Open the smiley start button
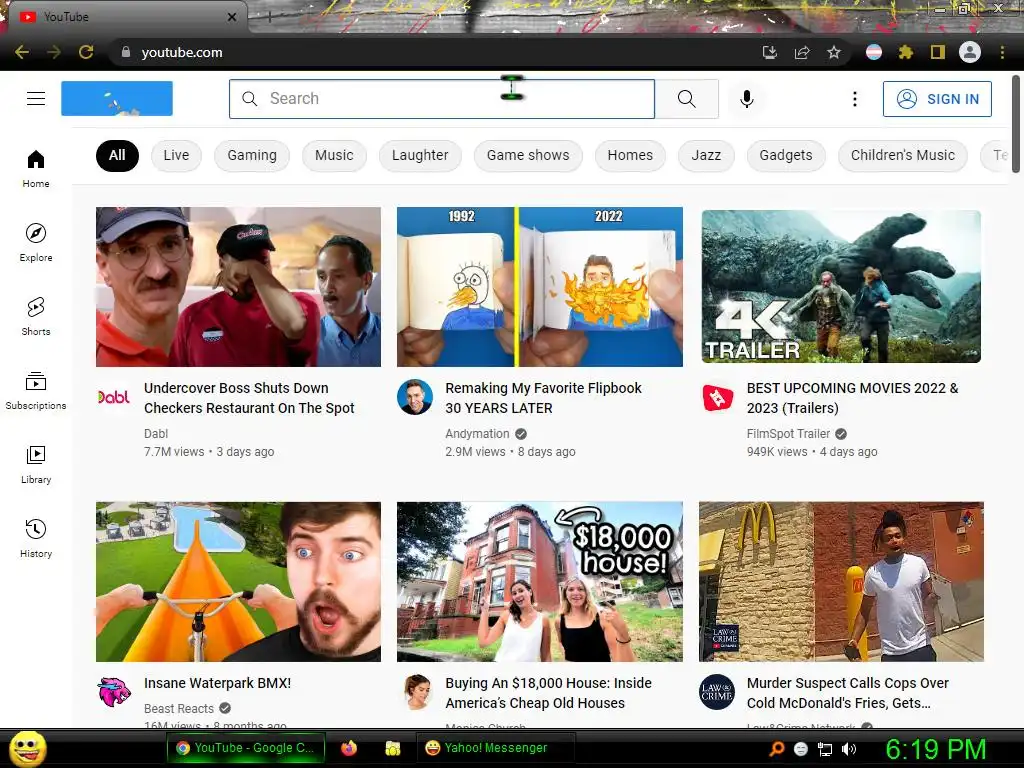 (x=27, y=748)
